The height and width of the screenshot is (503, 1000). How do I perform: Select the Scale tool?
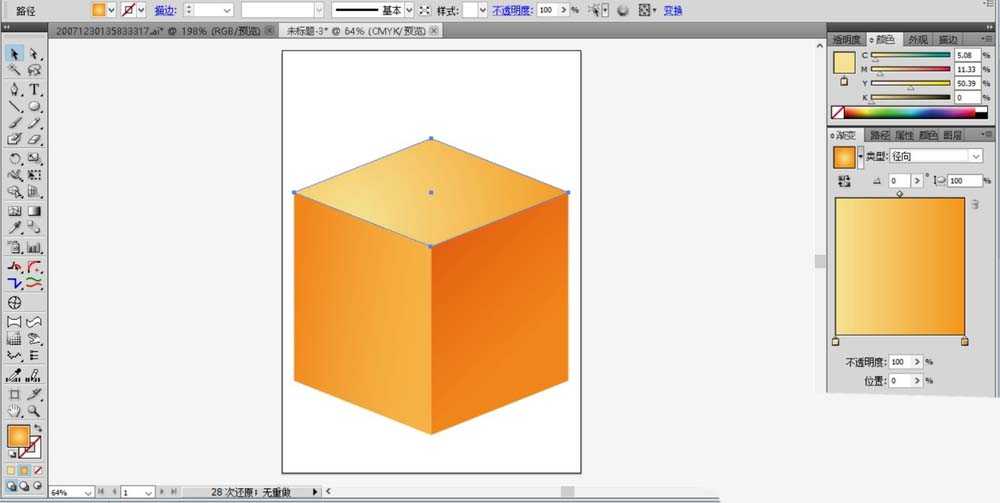click(x=34, y=158)
